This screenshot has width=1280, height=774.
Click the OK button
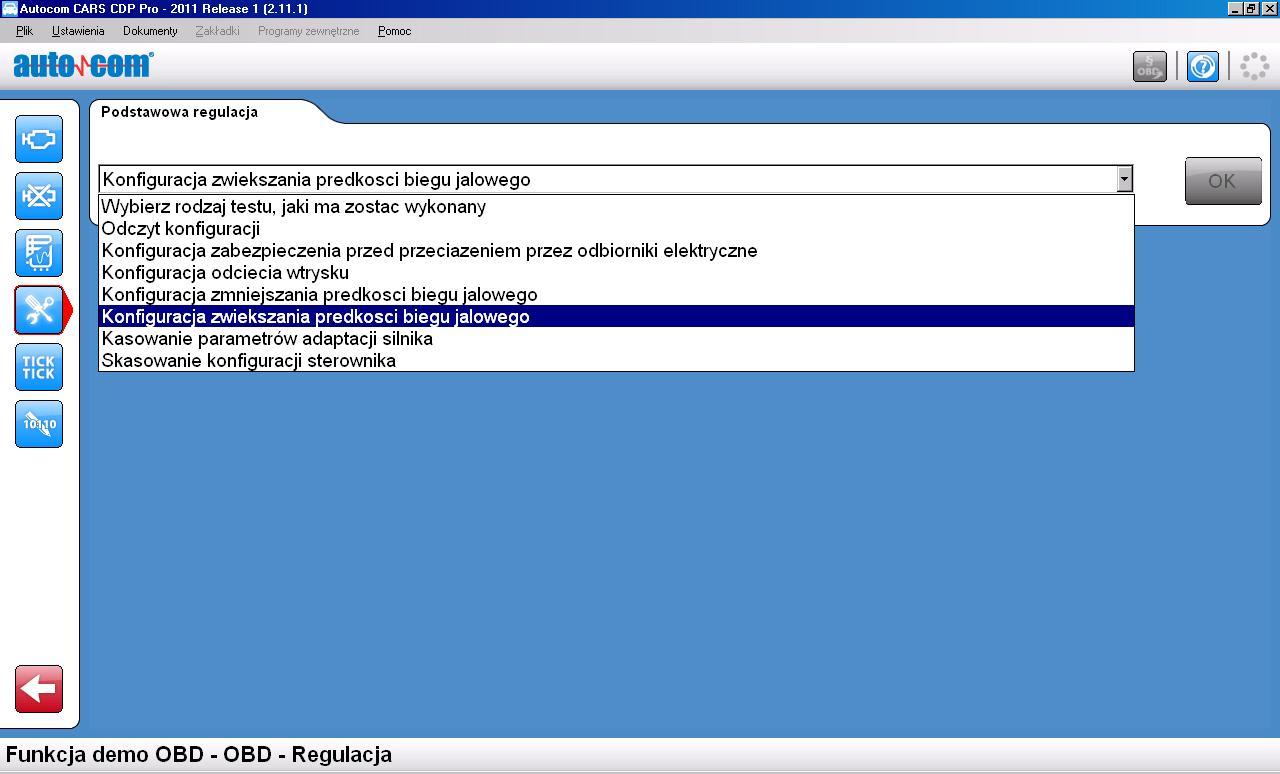pyautogui.click(x=1223, y=181)
